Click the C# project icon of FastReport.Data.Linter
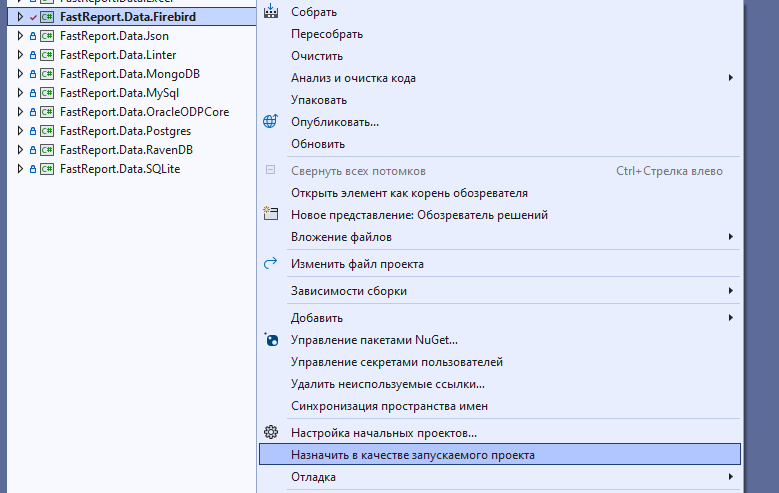The image size is (779, 493). [47, 55]
